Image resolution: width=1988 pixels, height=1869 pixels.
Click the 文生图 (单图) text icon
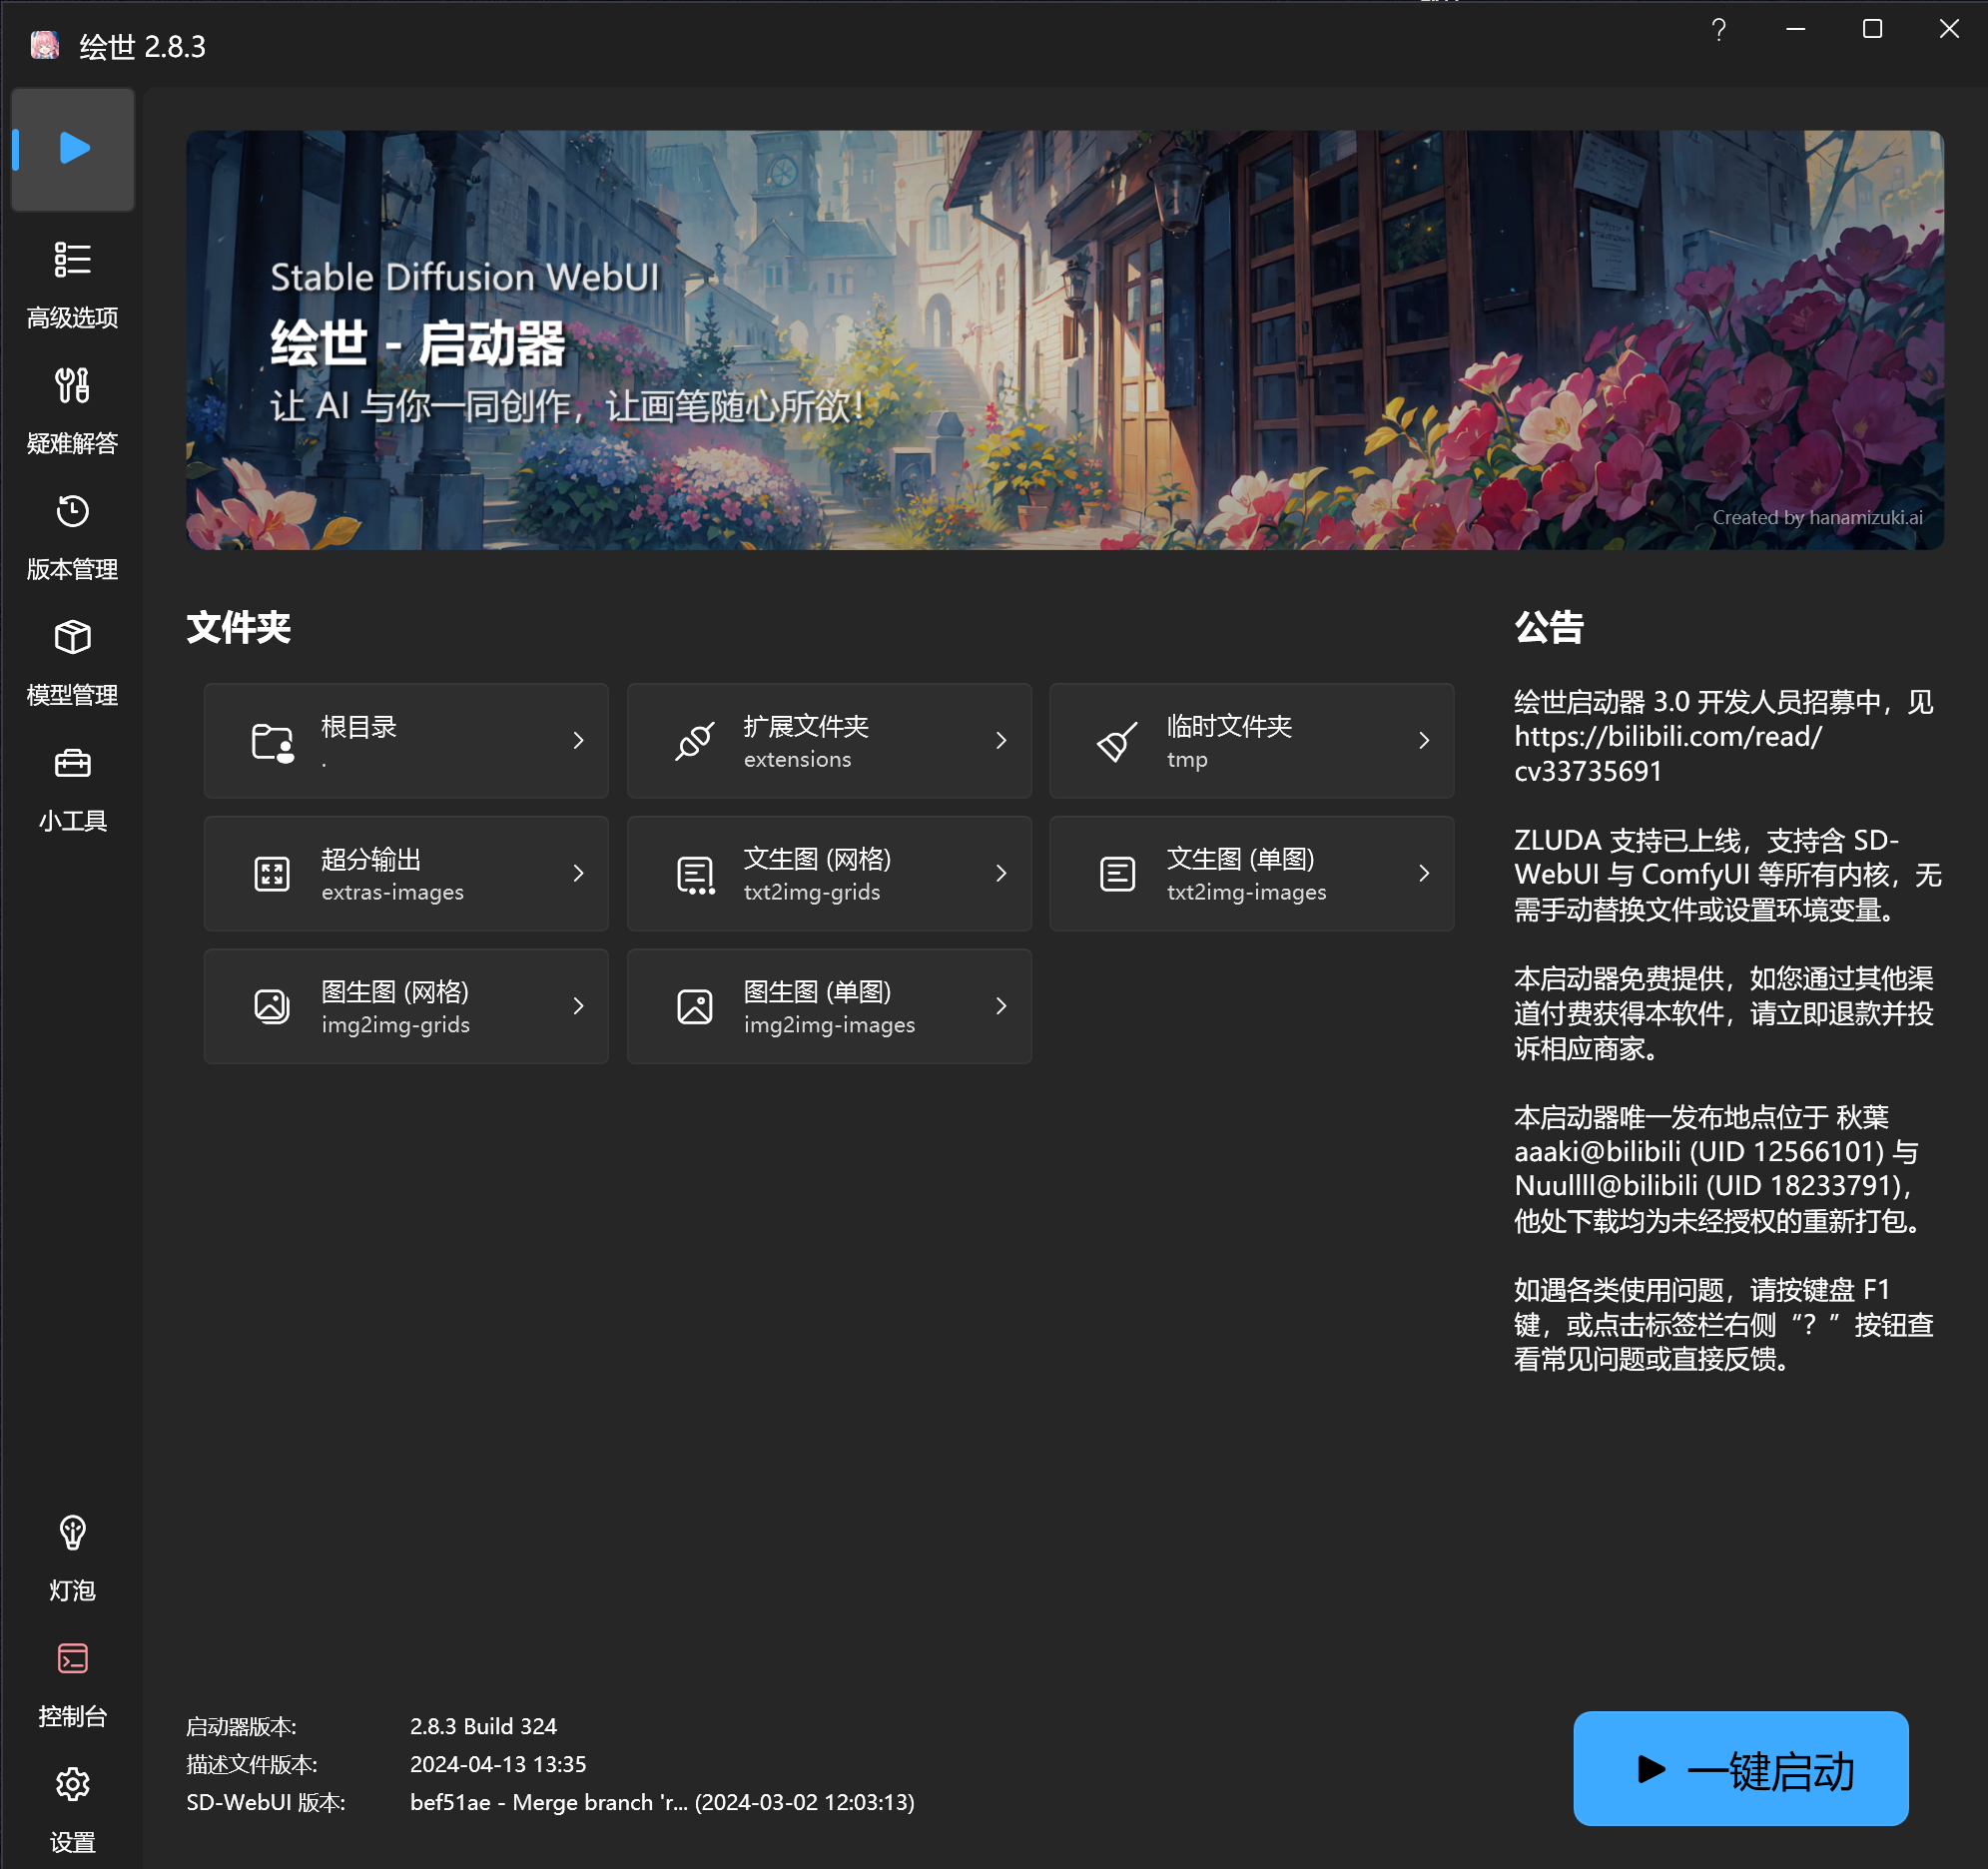pyautogui.click(x=1118, y=874)
